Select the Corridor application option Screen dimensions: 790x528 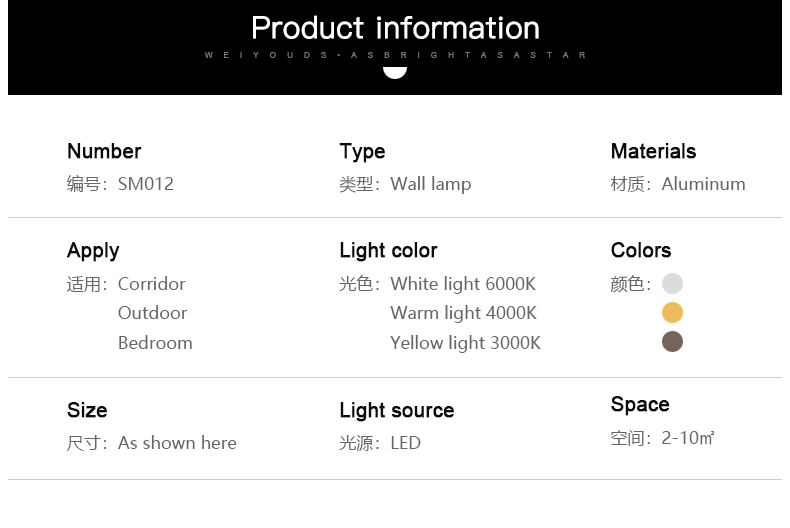[x=152, y=284]
